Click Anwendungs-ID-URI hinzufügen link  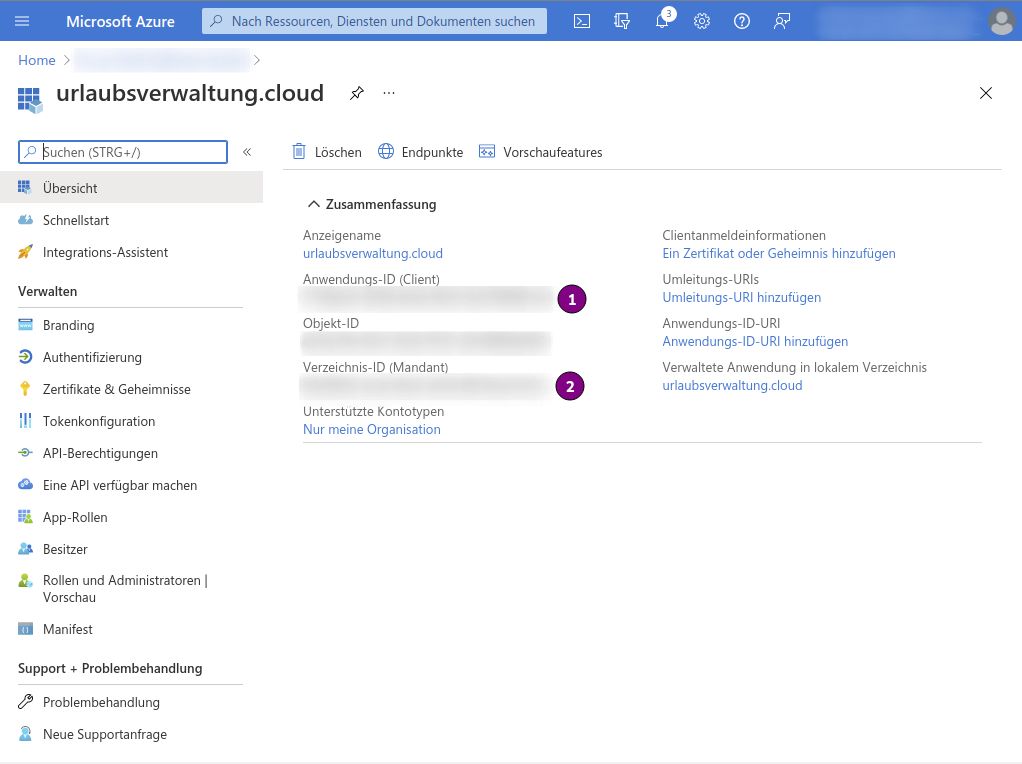pyautogui.click(x=755, y=341)
